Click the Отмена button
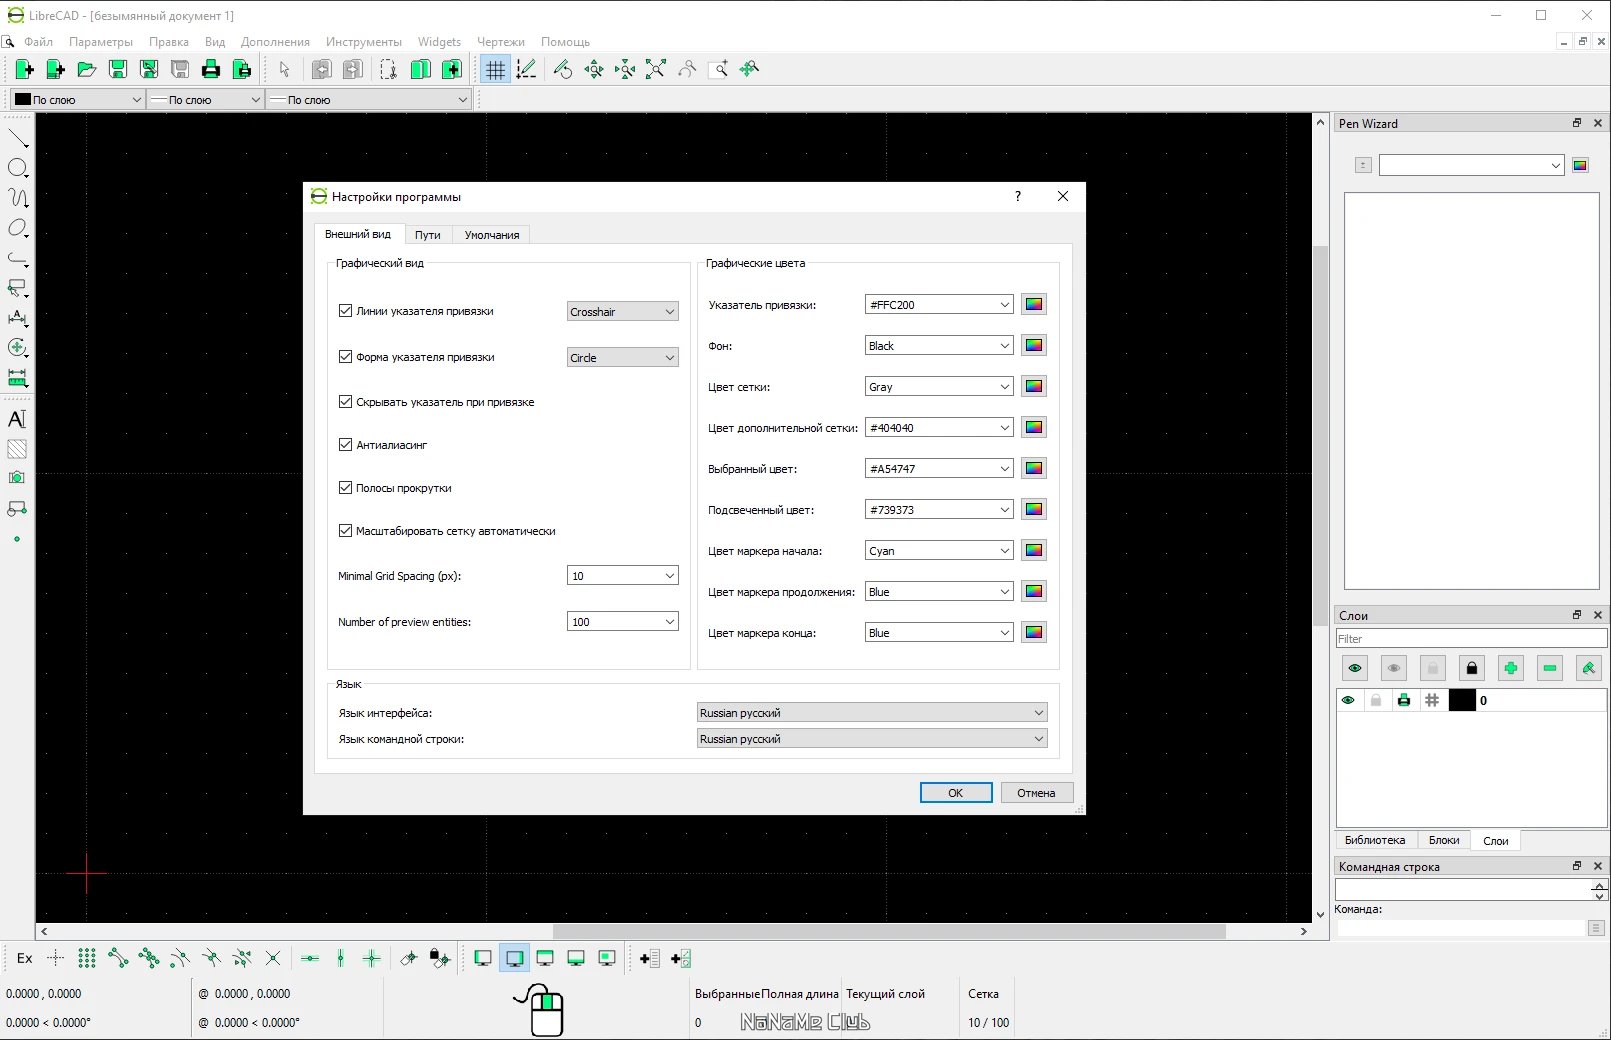 1036,792
